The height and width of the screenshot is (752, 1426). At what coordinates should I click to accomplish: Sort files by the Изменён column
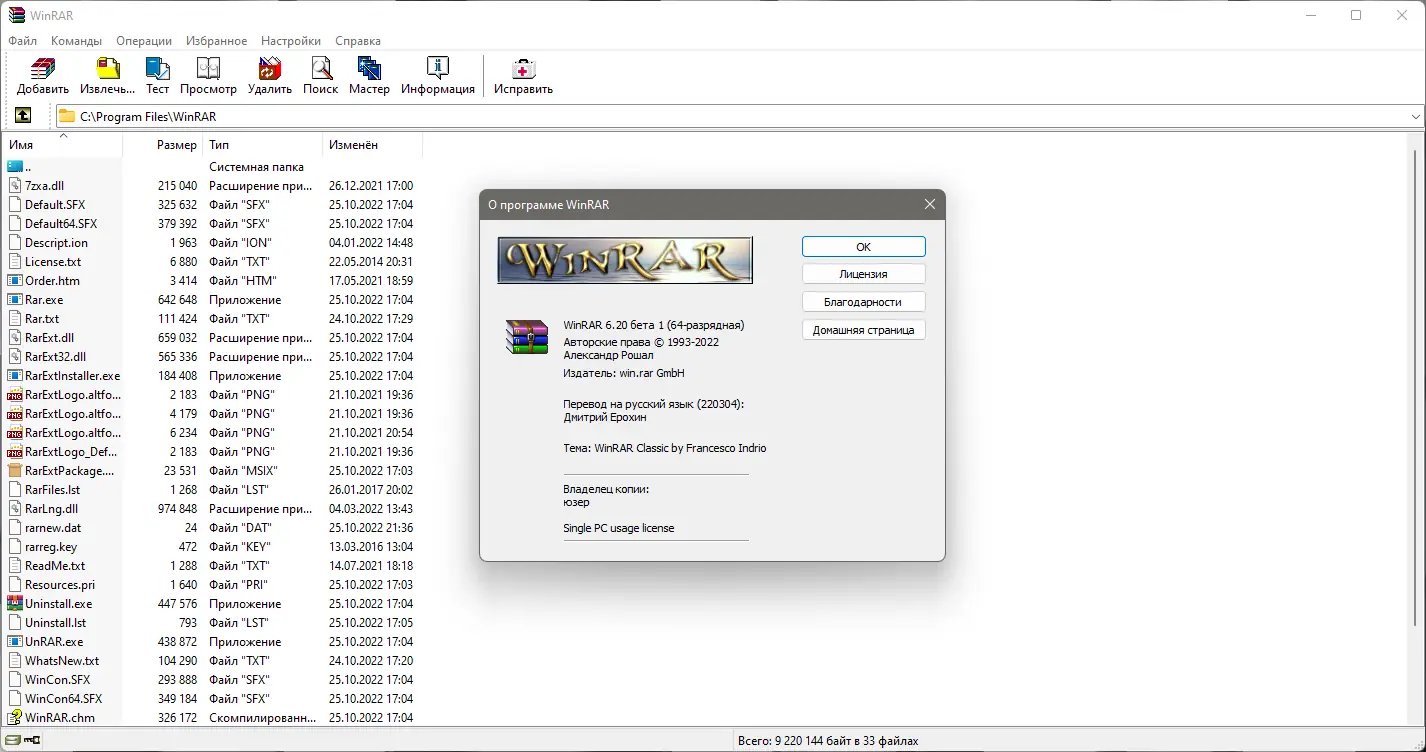(x=372, y=145)
